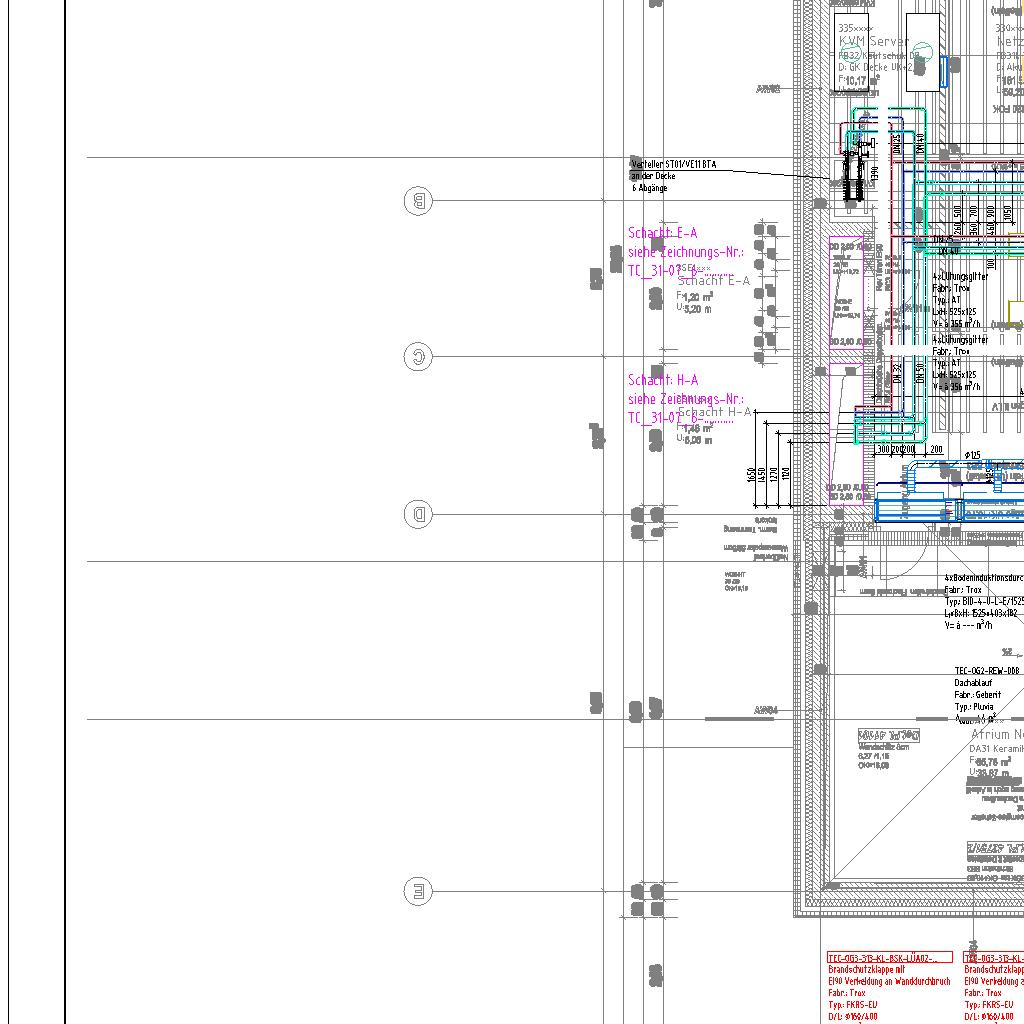Click red boxed tag 'TEC-OG3-3B-KL-BSK-LÜA02'

click(x=889, y=958)
